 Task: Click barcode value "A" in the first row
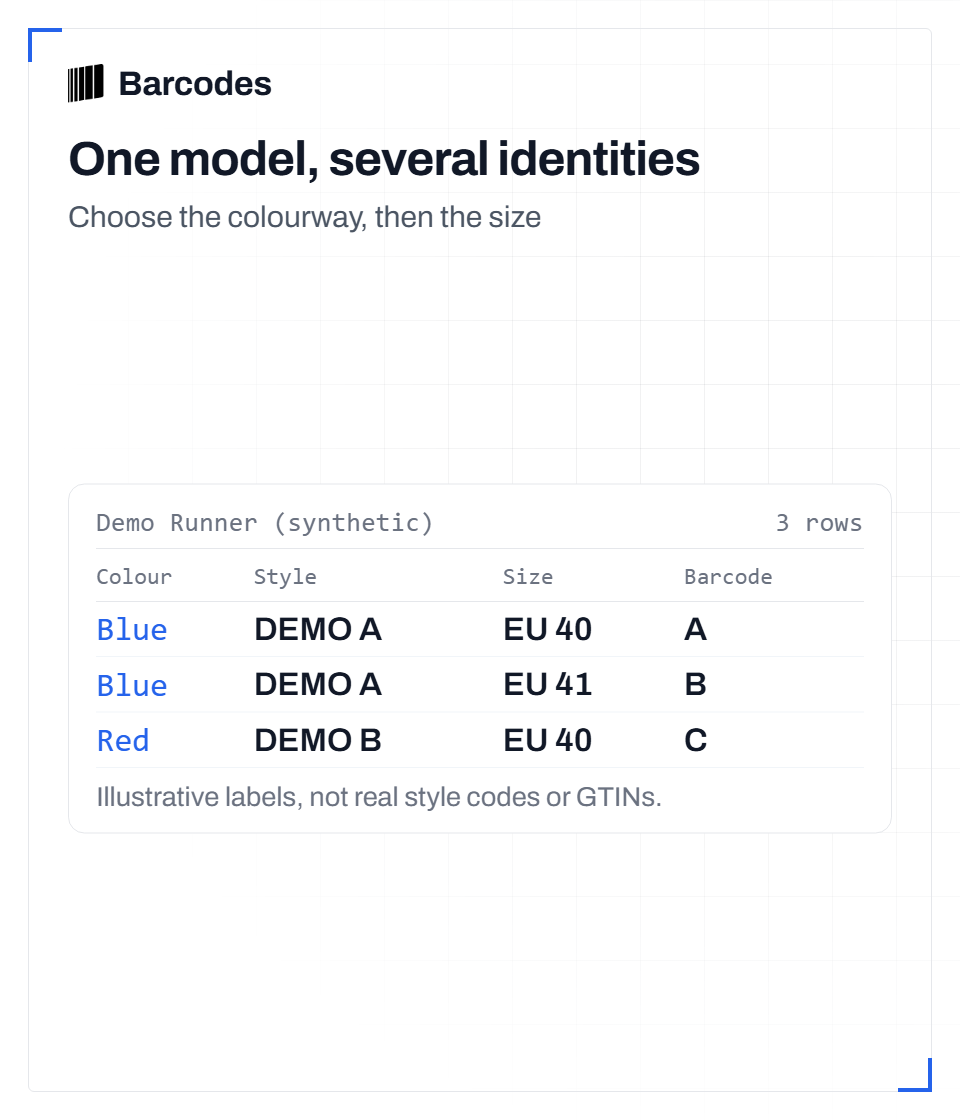696,629
